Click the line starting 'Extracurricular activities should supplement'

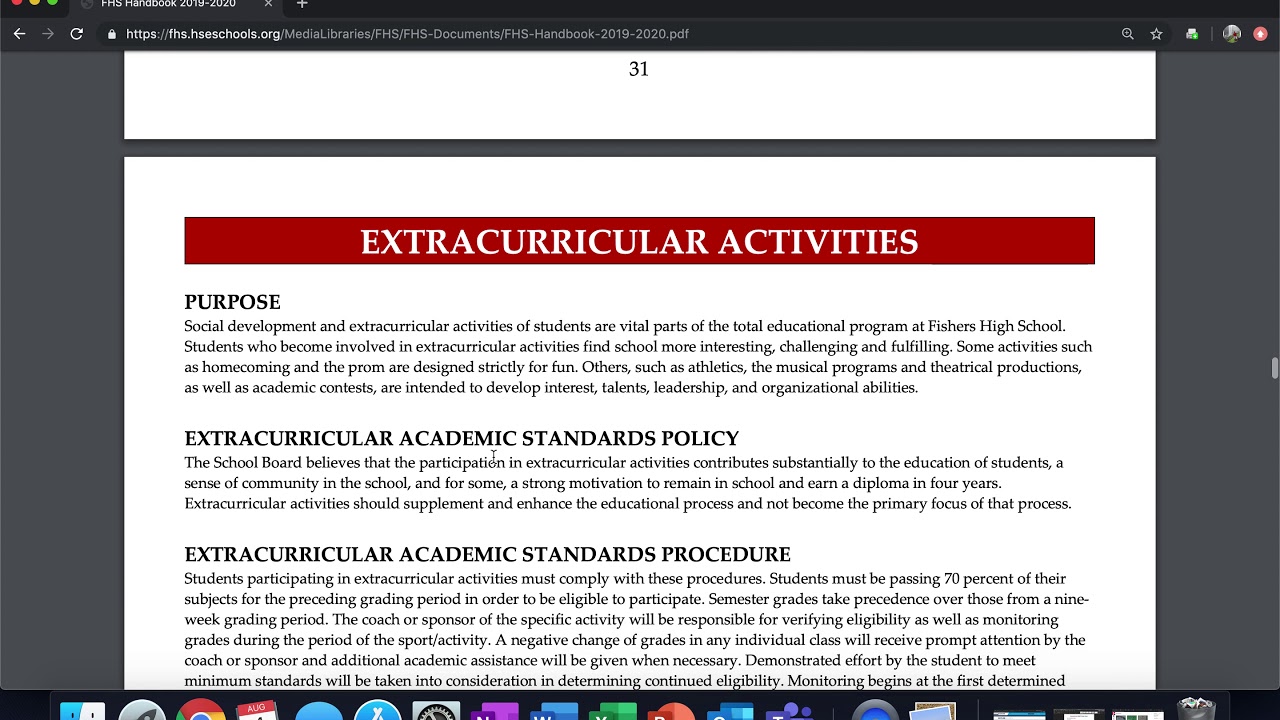point(627,504)
